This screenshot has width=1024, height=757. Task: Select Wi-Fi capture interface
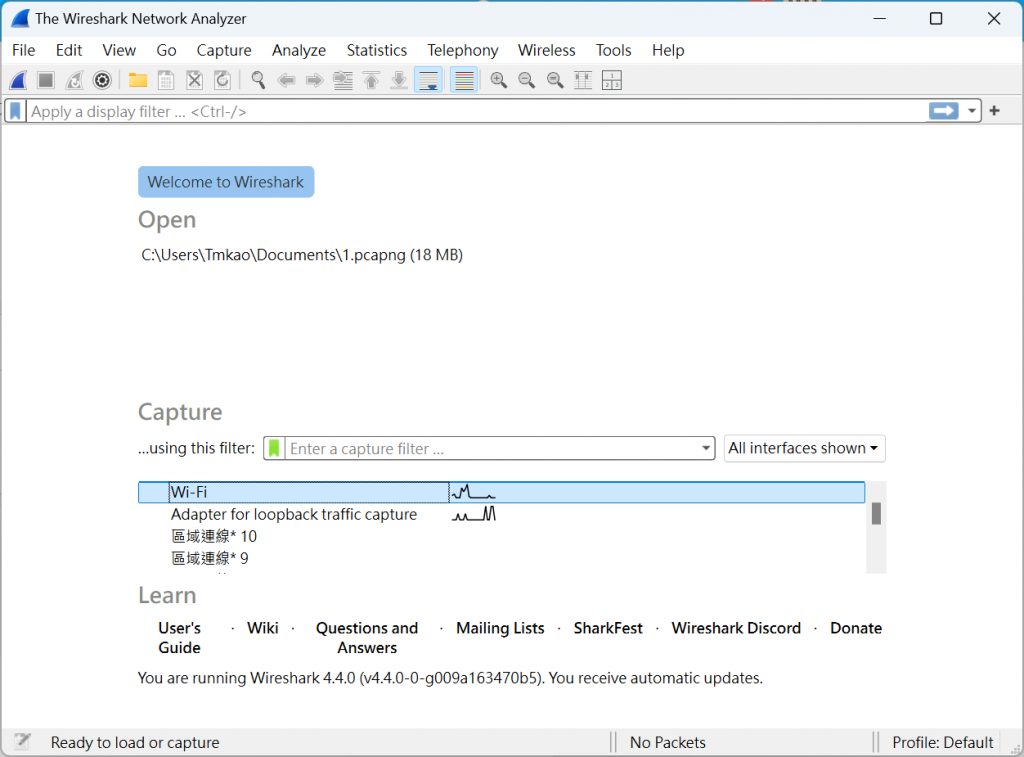502,492
